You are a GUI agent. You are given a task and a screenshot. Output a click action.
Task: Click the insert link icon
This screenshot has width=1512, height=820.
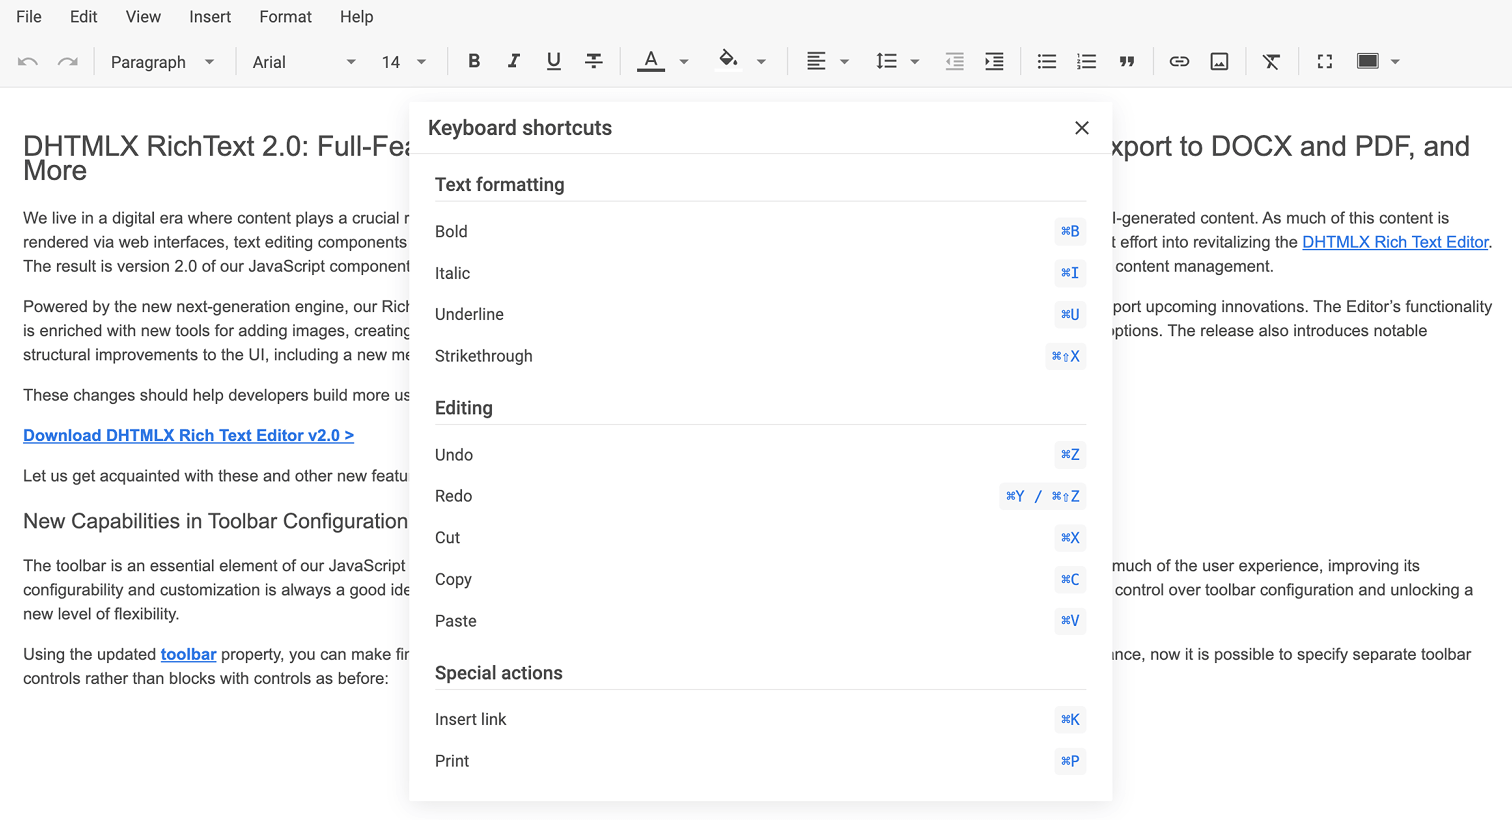point(1180,61)
